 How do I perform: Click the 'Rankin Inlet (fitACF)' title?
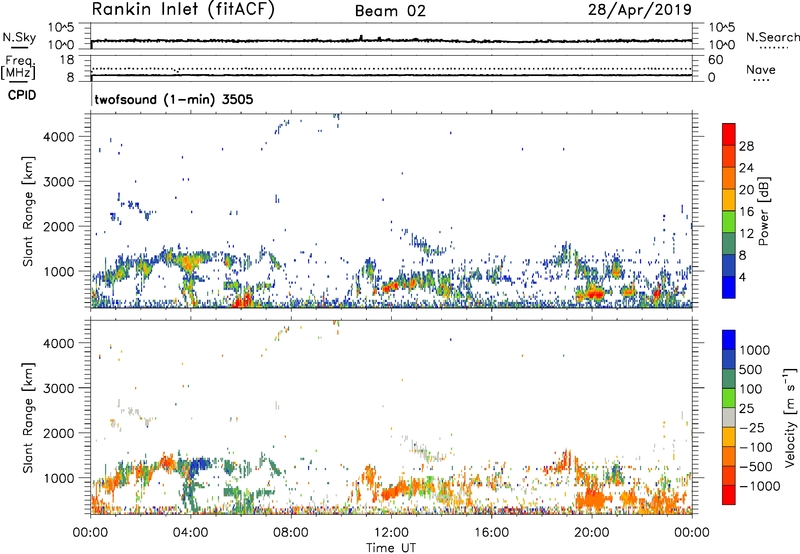(x=183, y=10)
